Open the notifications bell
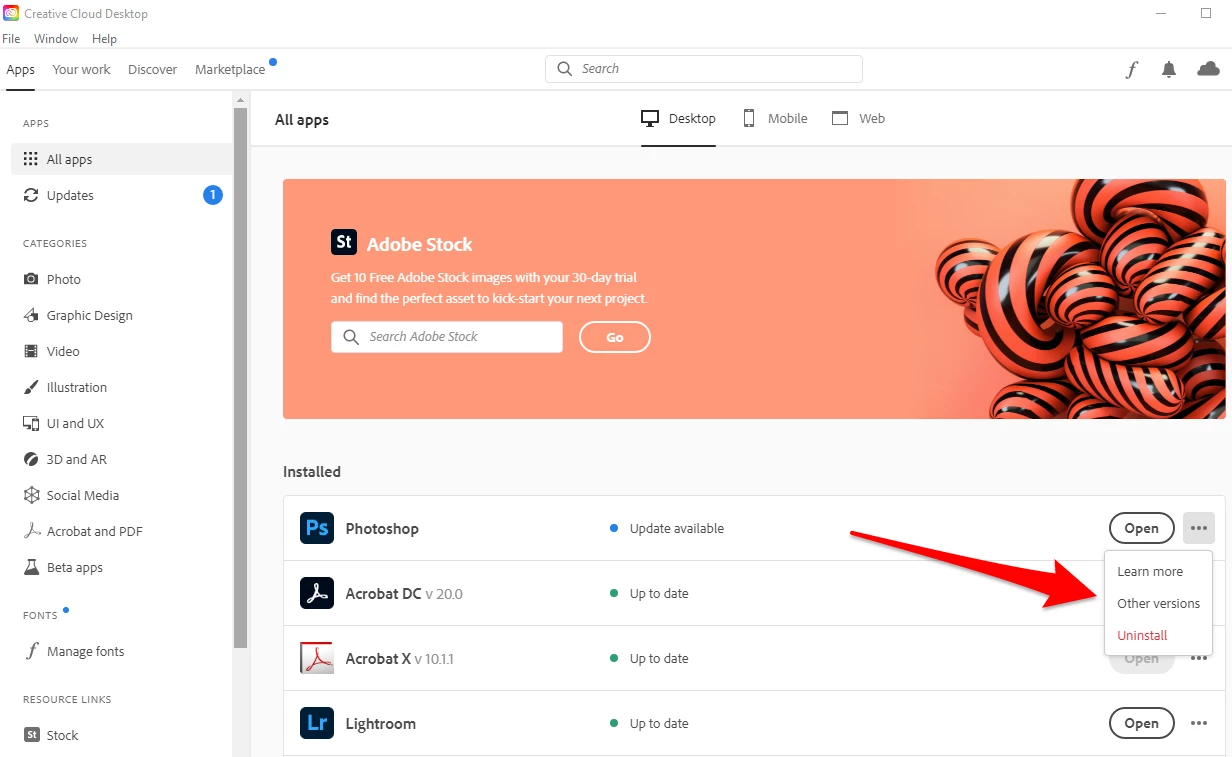The height and width of the screenshot is (757, 1232). tap(1169, 69)
